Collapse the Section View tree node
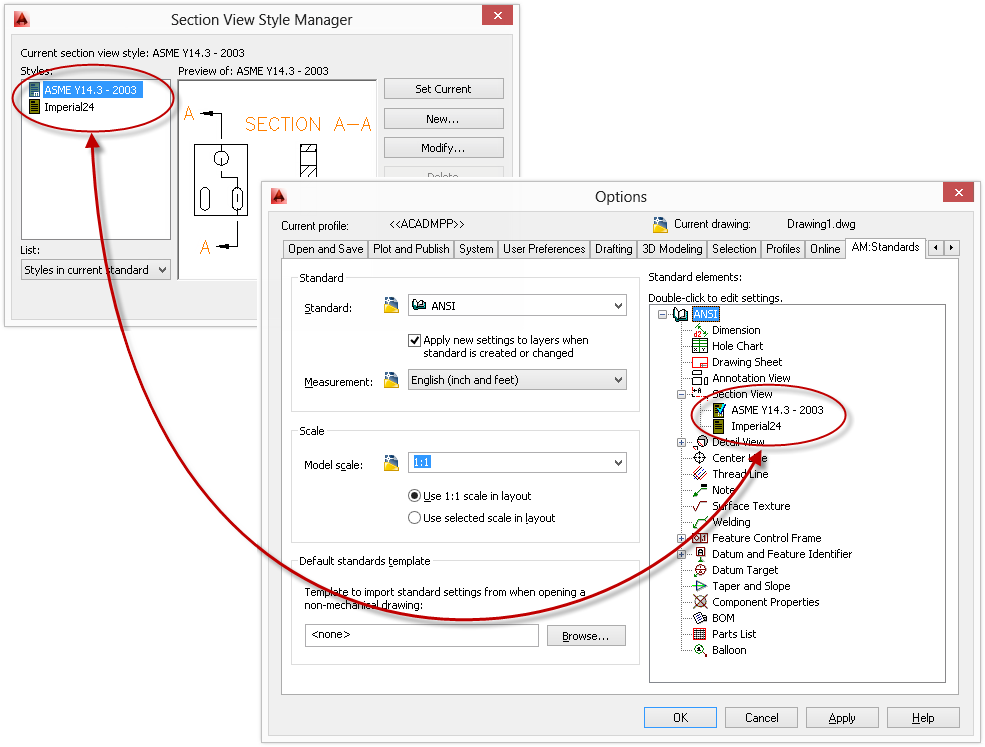This screenshot has width=985, height=747. (681, 395)
